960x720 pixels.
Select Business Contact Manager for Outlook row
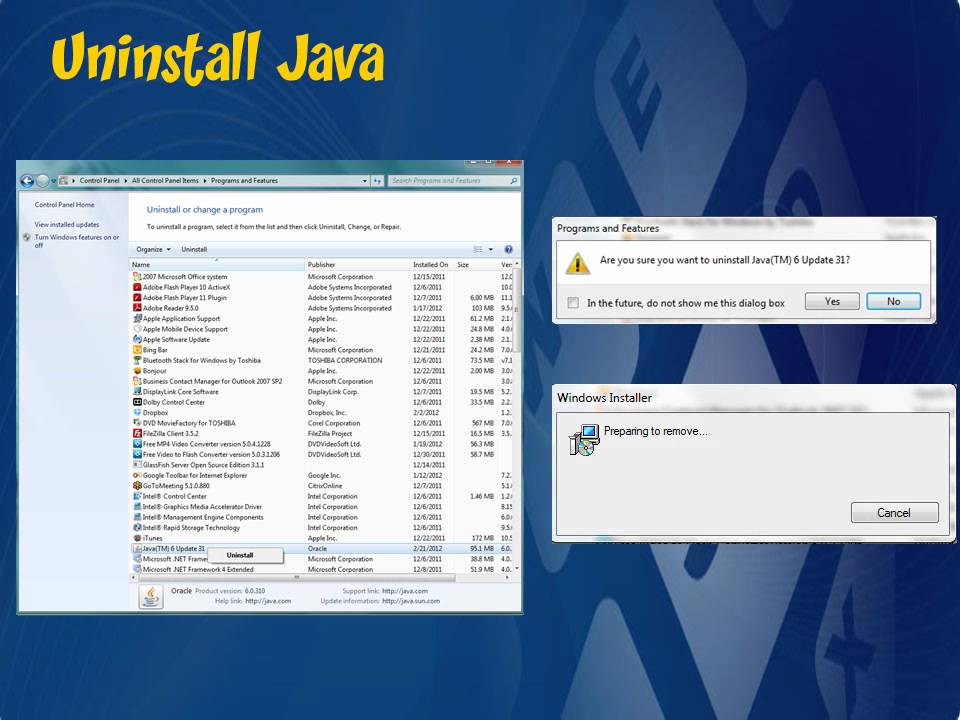coord(321,381)
